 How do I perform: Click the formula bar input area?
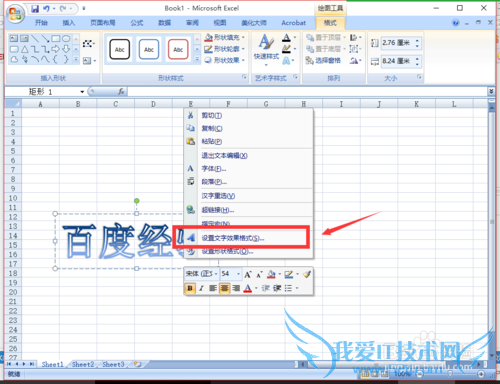point(307,92)
